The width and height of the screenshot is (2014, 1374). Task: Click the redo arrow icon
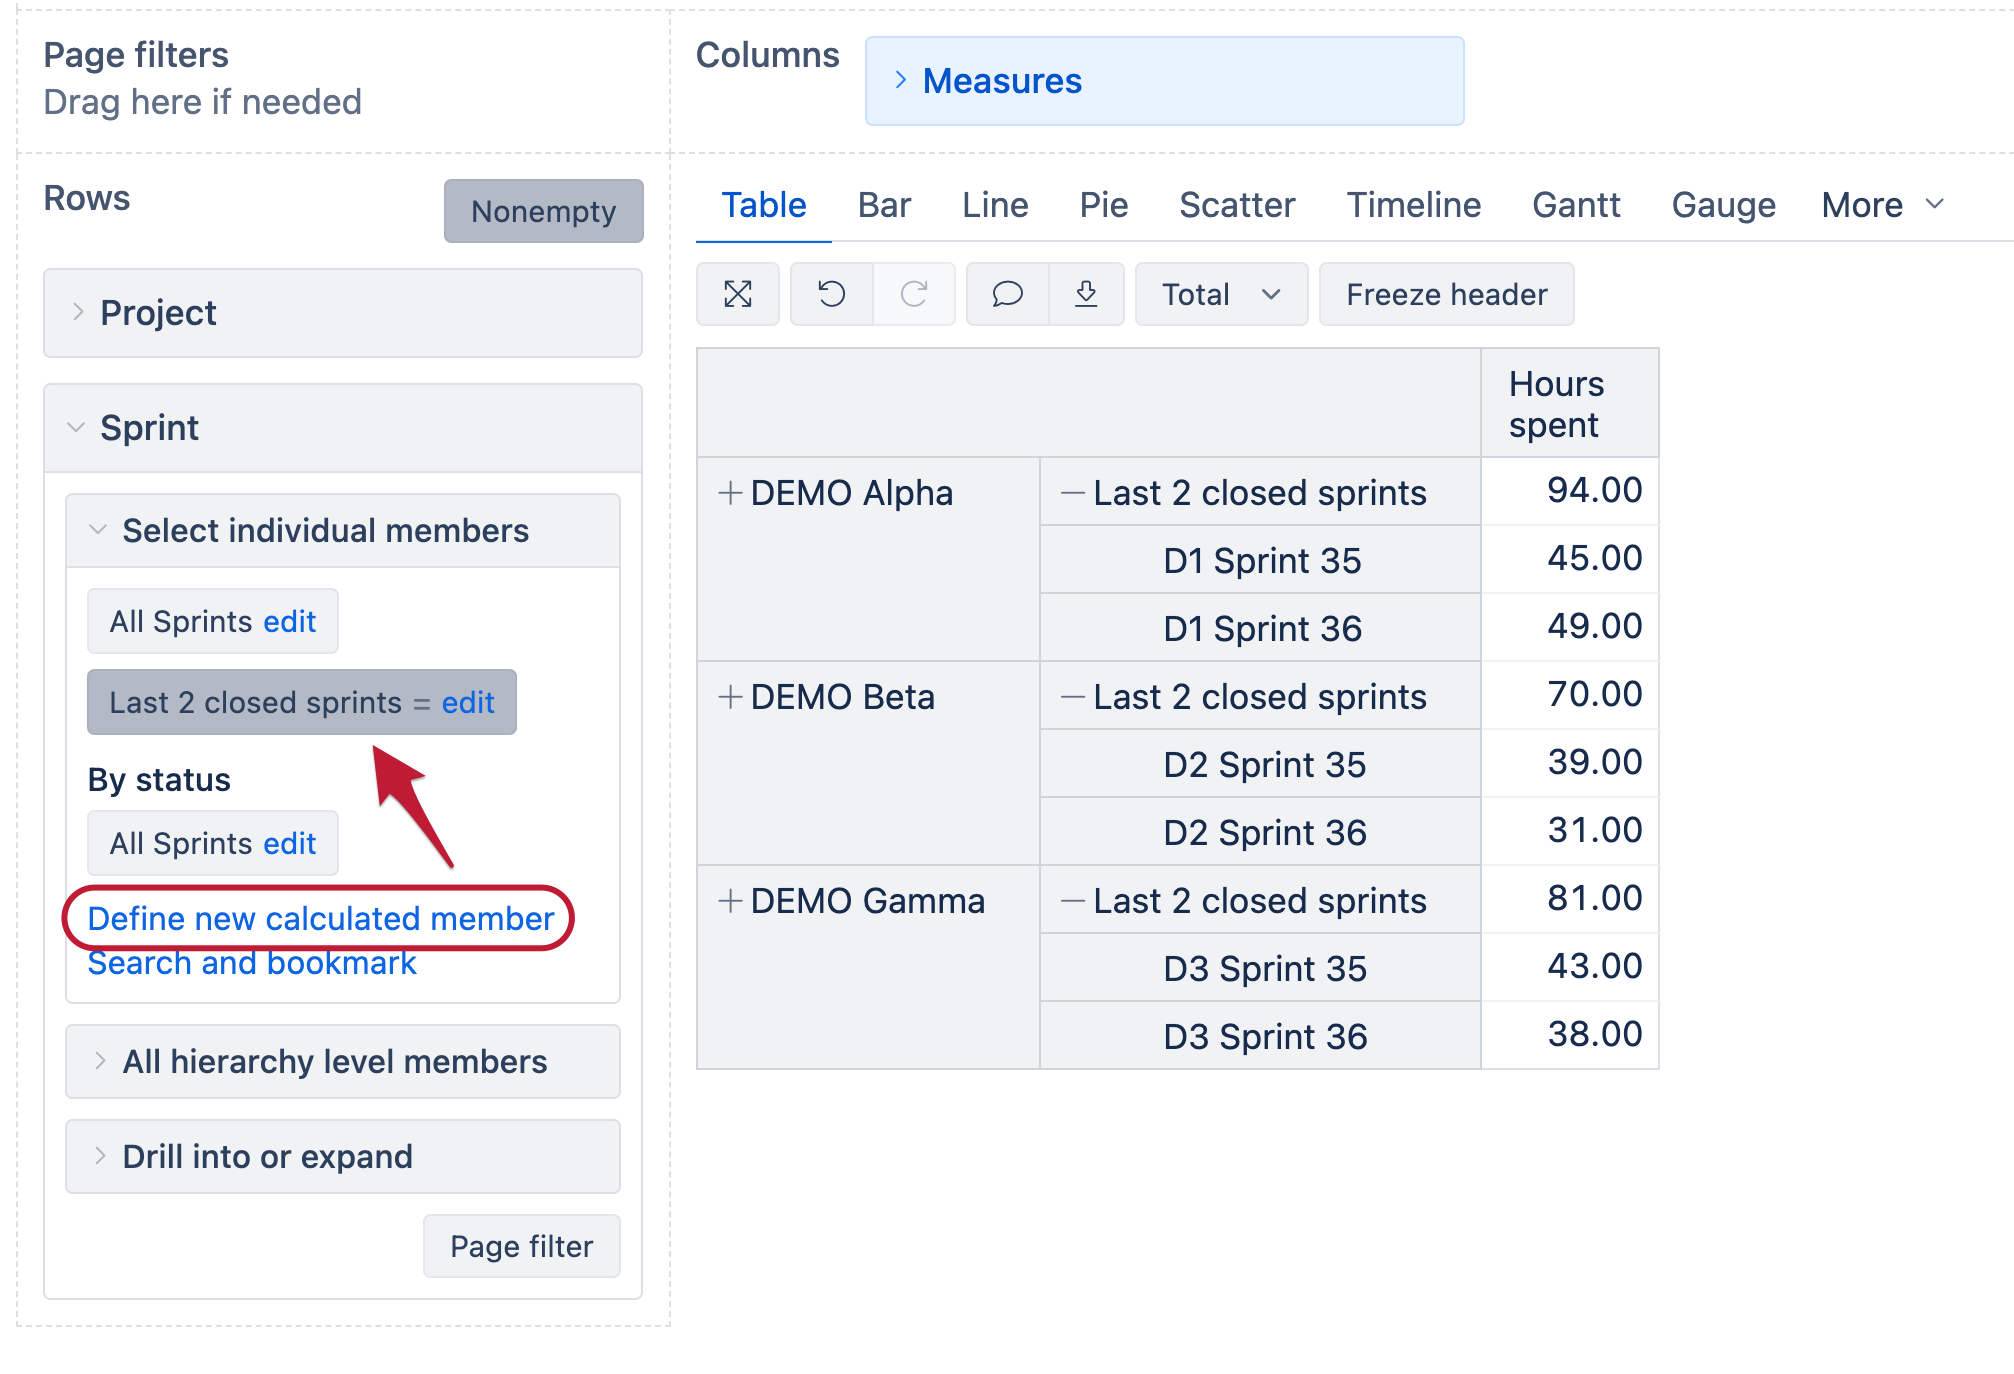click(914, 294)
